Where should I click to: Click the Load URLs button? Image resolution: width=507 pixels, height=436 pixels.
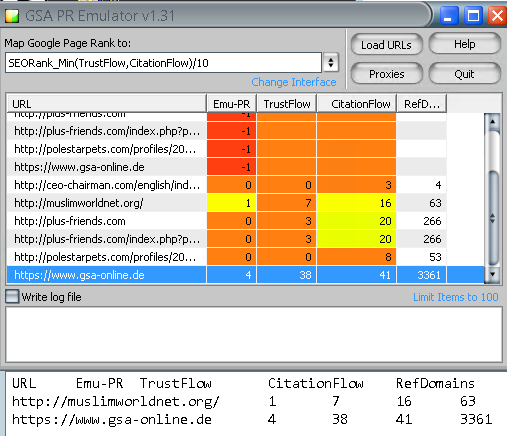(387, 45)
